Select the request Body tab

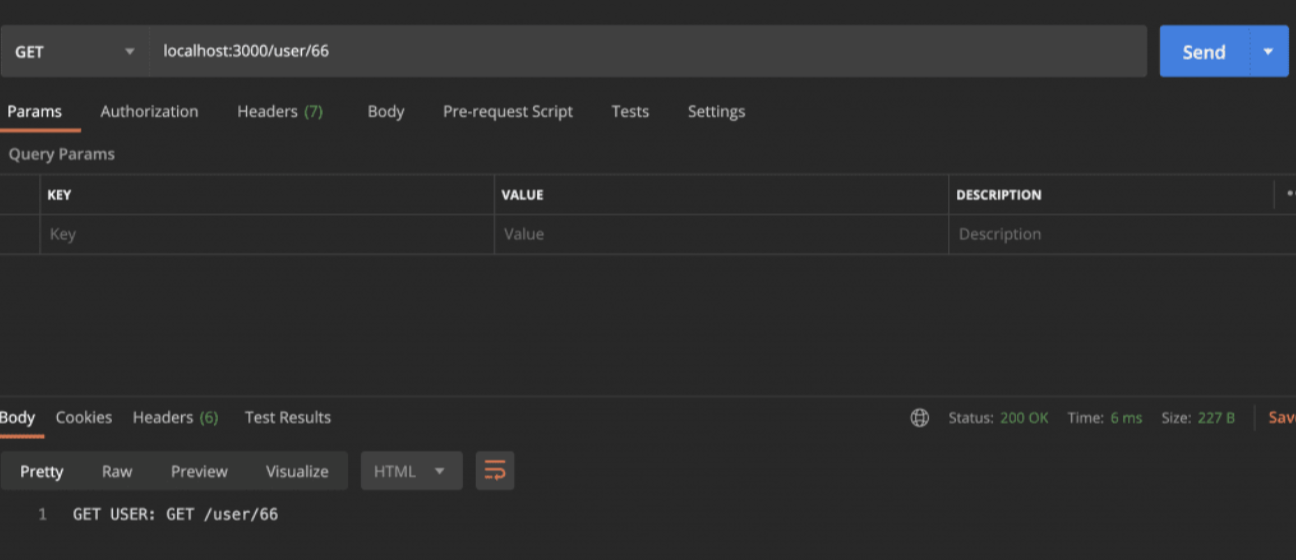[x=386, y=111]
